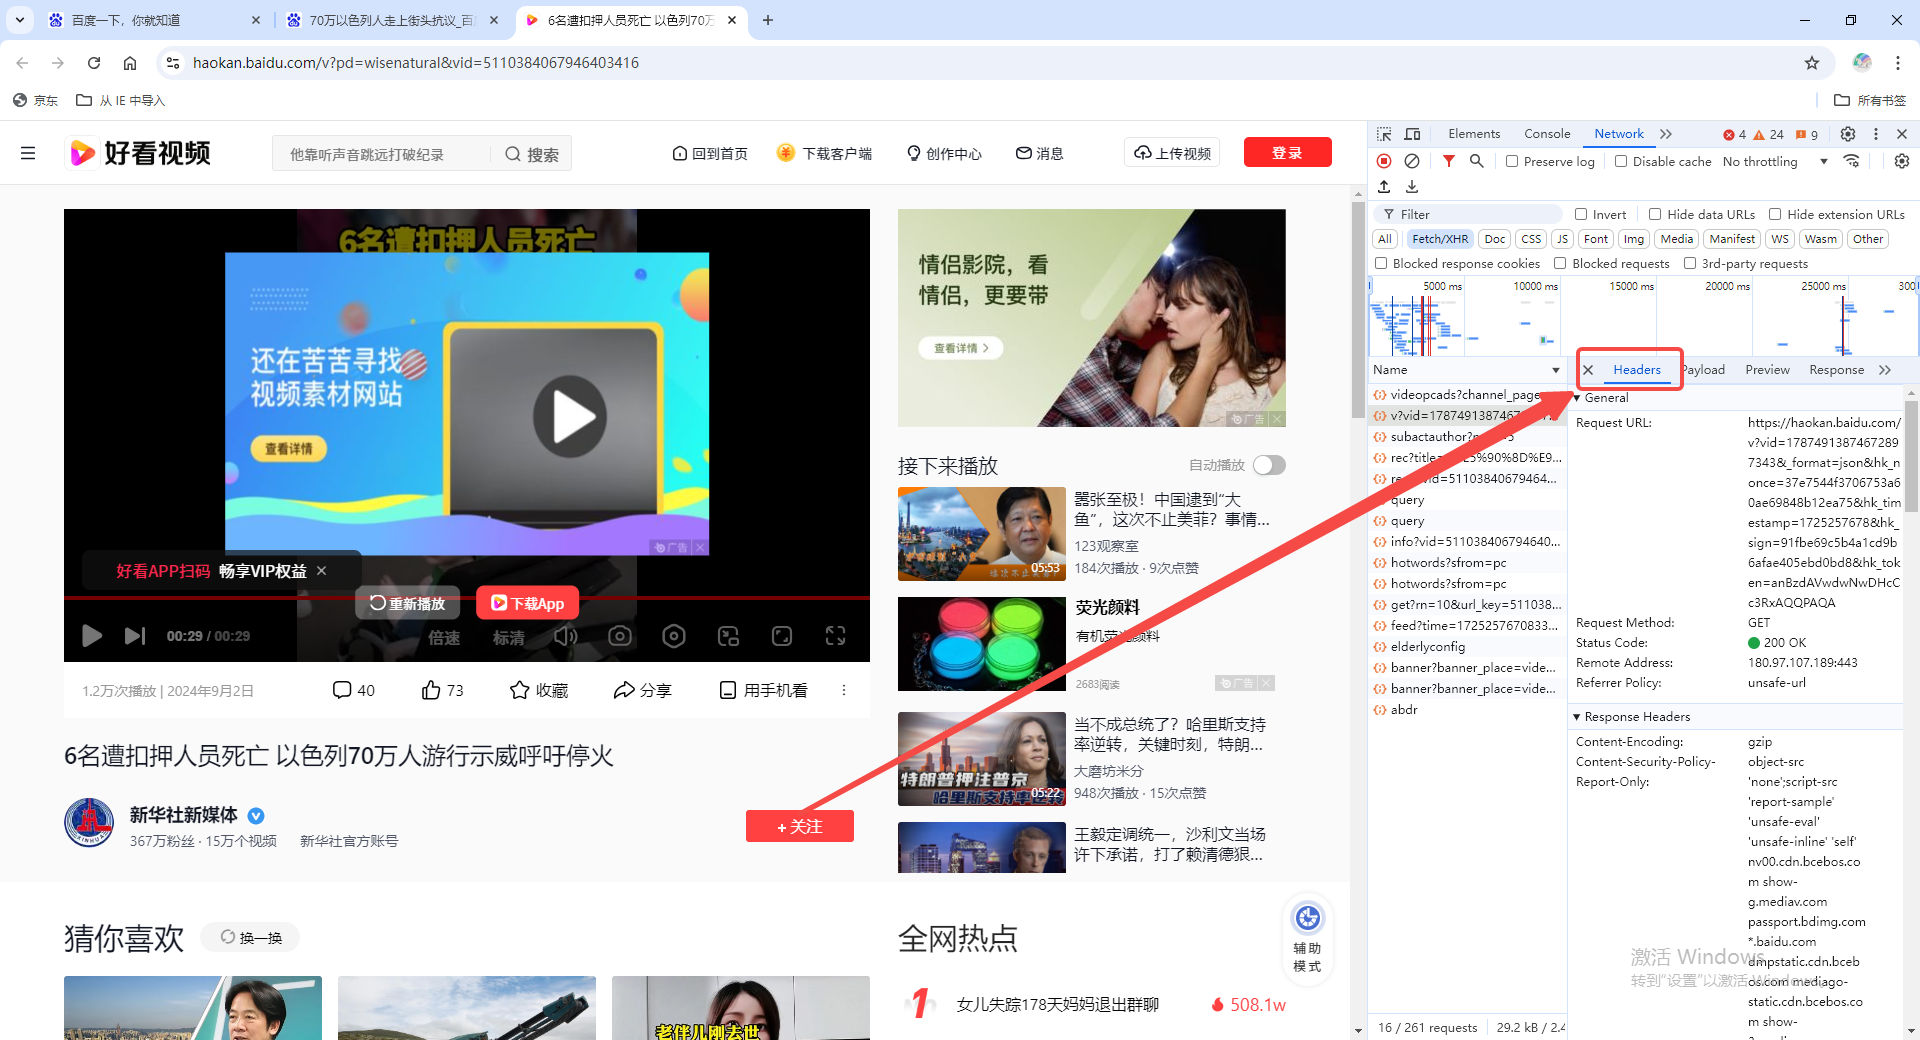Open the Preview tab
This screenshot has width=1920, height=1040.
click(x=1767, y=370)
